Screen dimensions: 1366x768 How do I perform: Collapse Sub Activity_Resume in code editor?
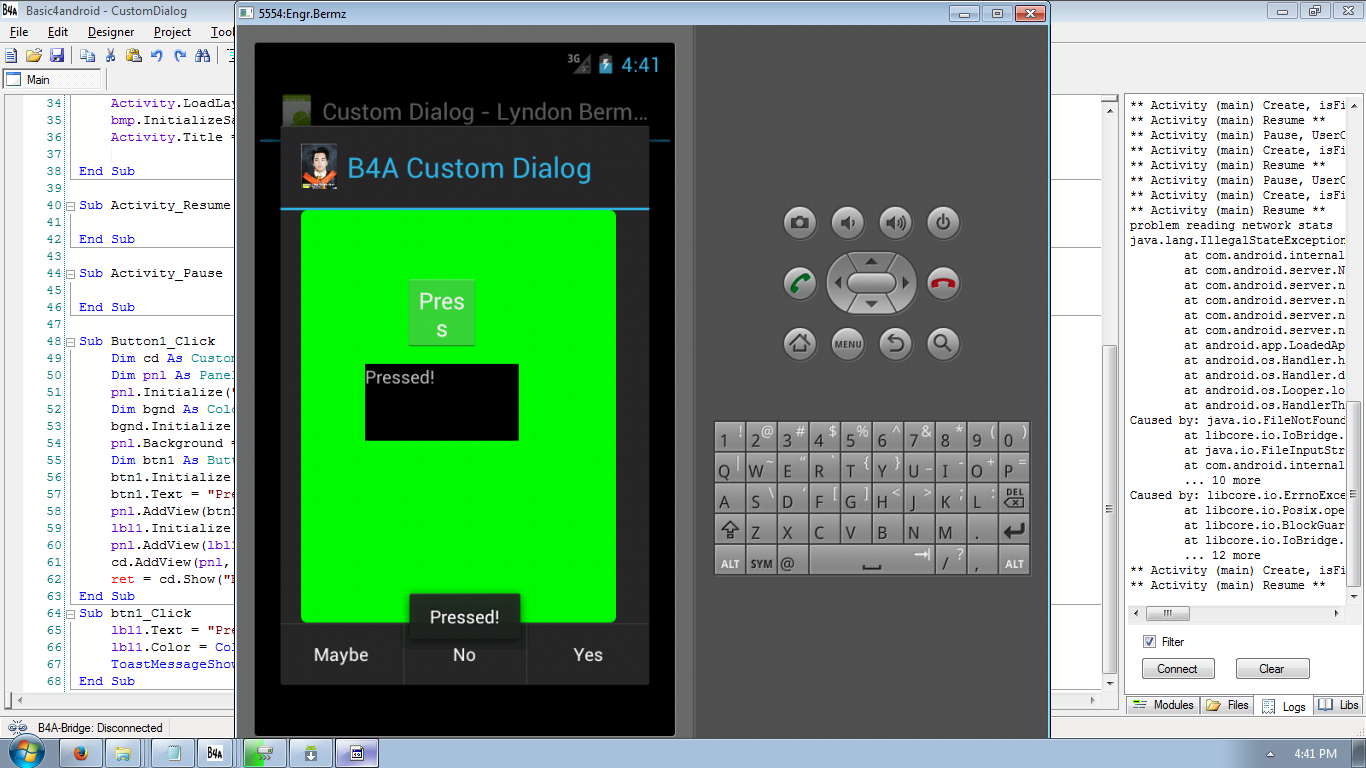(70, 205)
